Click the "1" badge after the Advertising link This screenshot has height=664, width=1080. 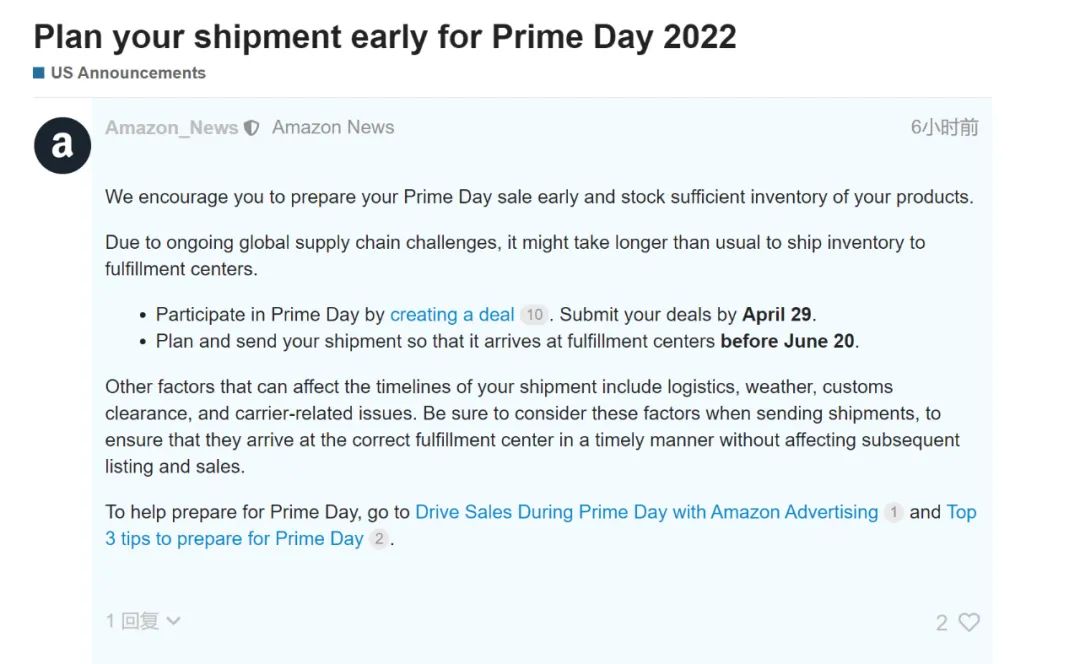895,512
